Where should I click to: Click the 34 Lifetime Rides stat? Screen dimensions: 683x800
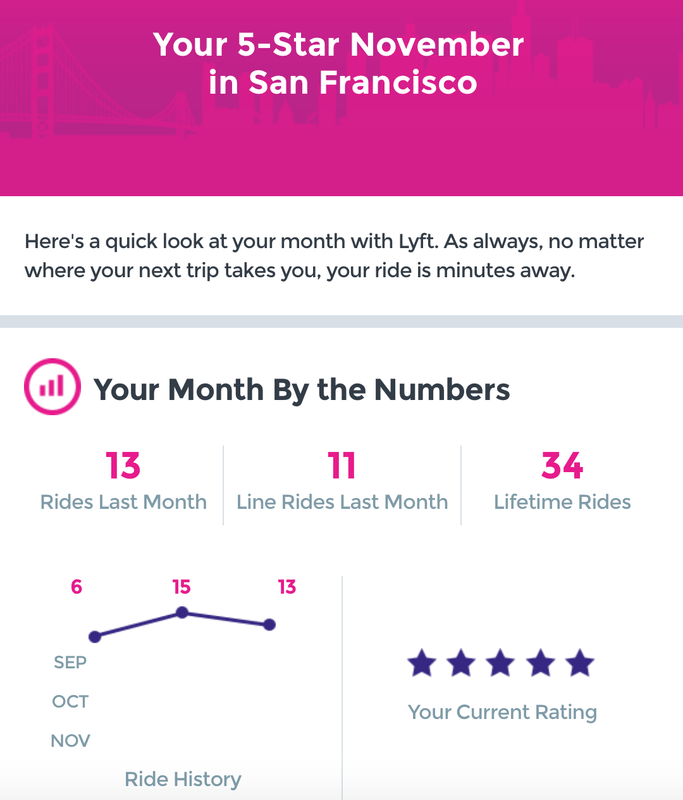[x=562, y=481]
